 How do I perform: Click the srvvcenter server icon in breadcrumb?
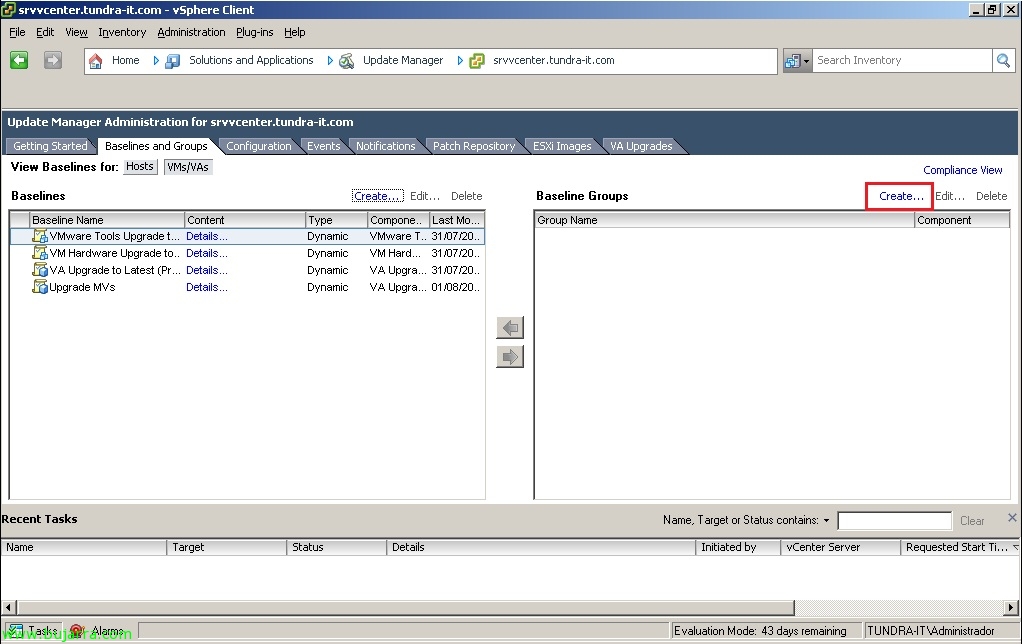pos(477,61)
